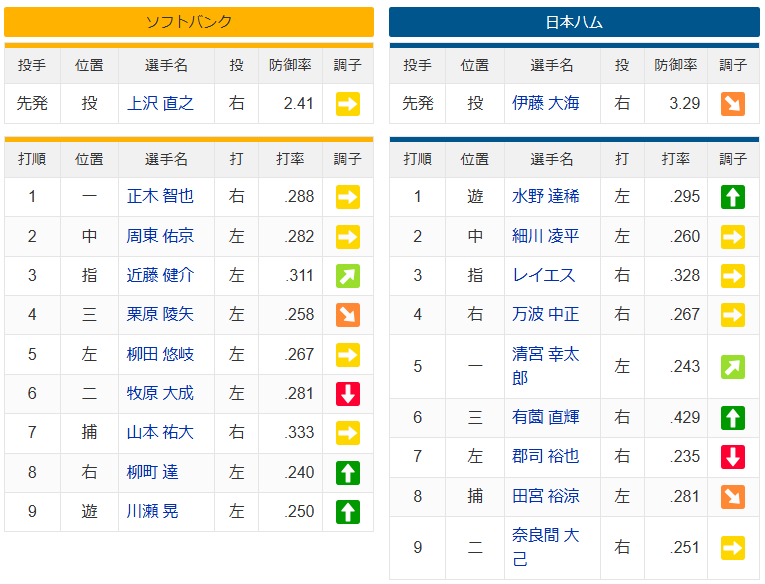Click 細川 凌平 yellow condition arrow
This screenshot has width=765, height=584.
733,237
